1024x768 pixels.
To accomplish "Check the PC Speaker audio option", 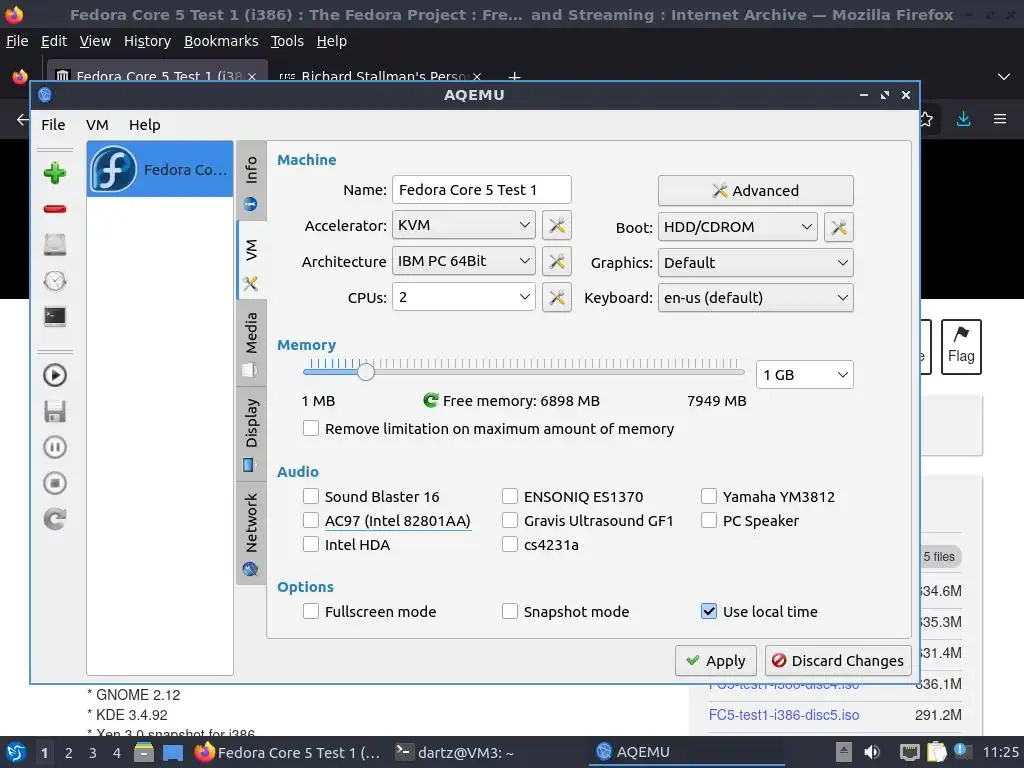I will (x=709, y=520).
